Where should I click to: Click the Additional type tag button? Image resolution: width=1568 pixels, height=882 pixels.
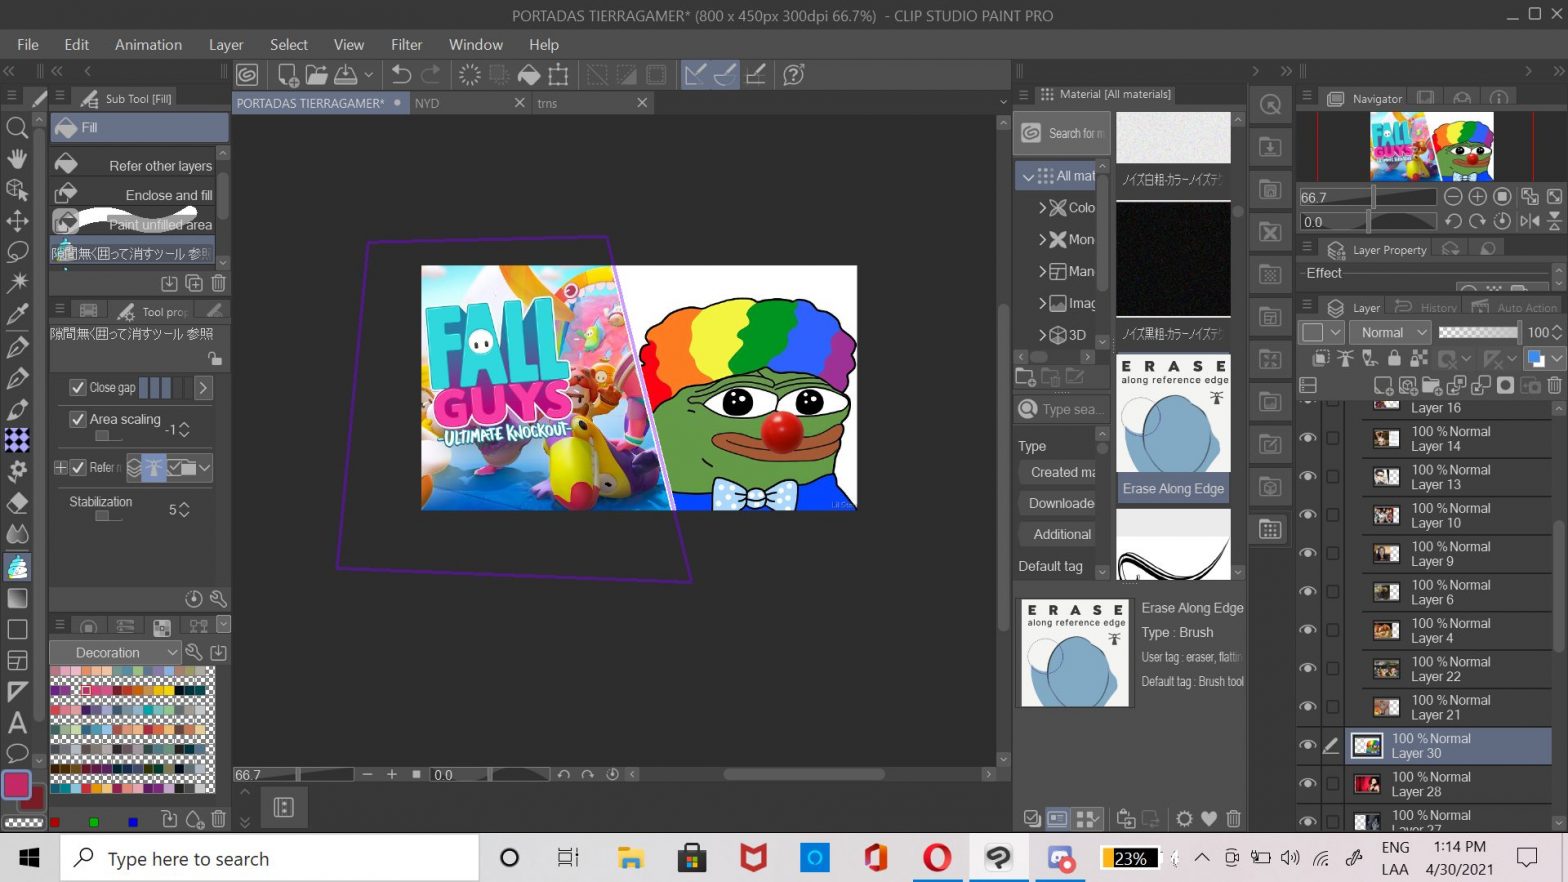click(1061, 534)
